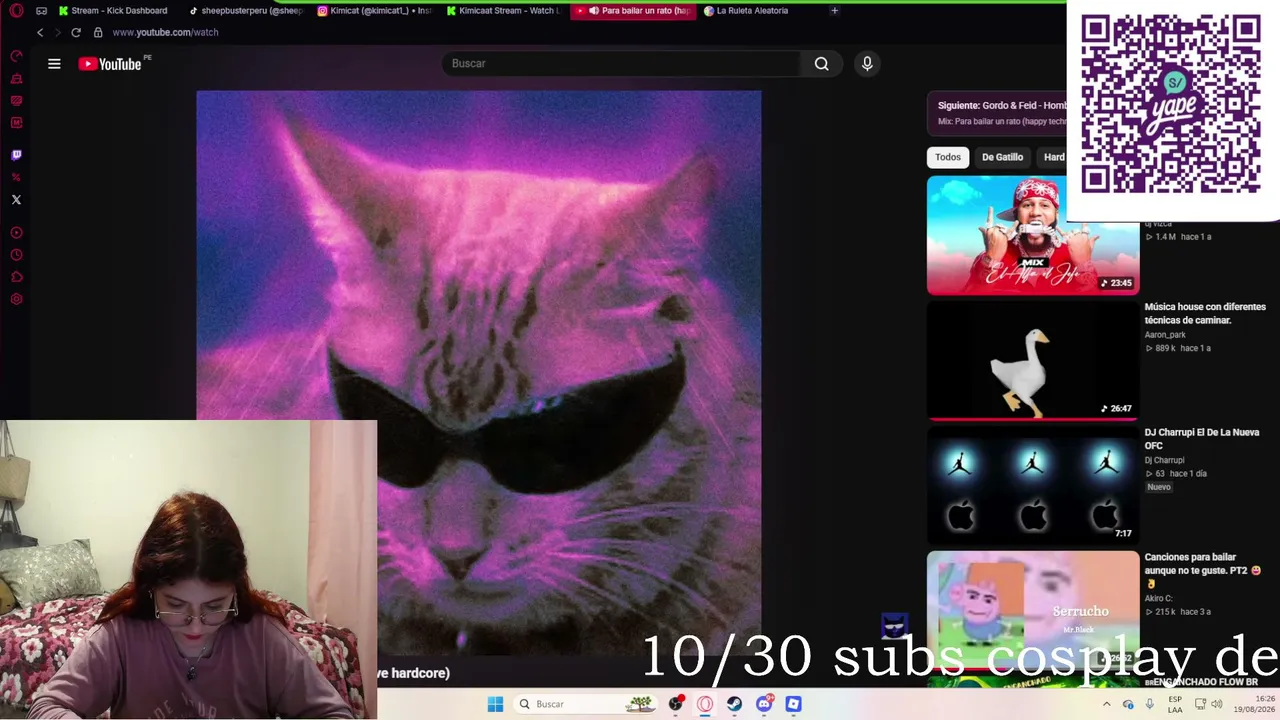Screen dimensions: 1280x720
Task: Open a new browser tab
Action: (x=835, y=11)
